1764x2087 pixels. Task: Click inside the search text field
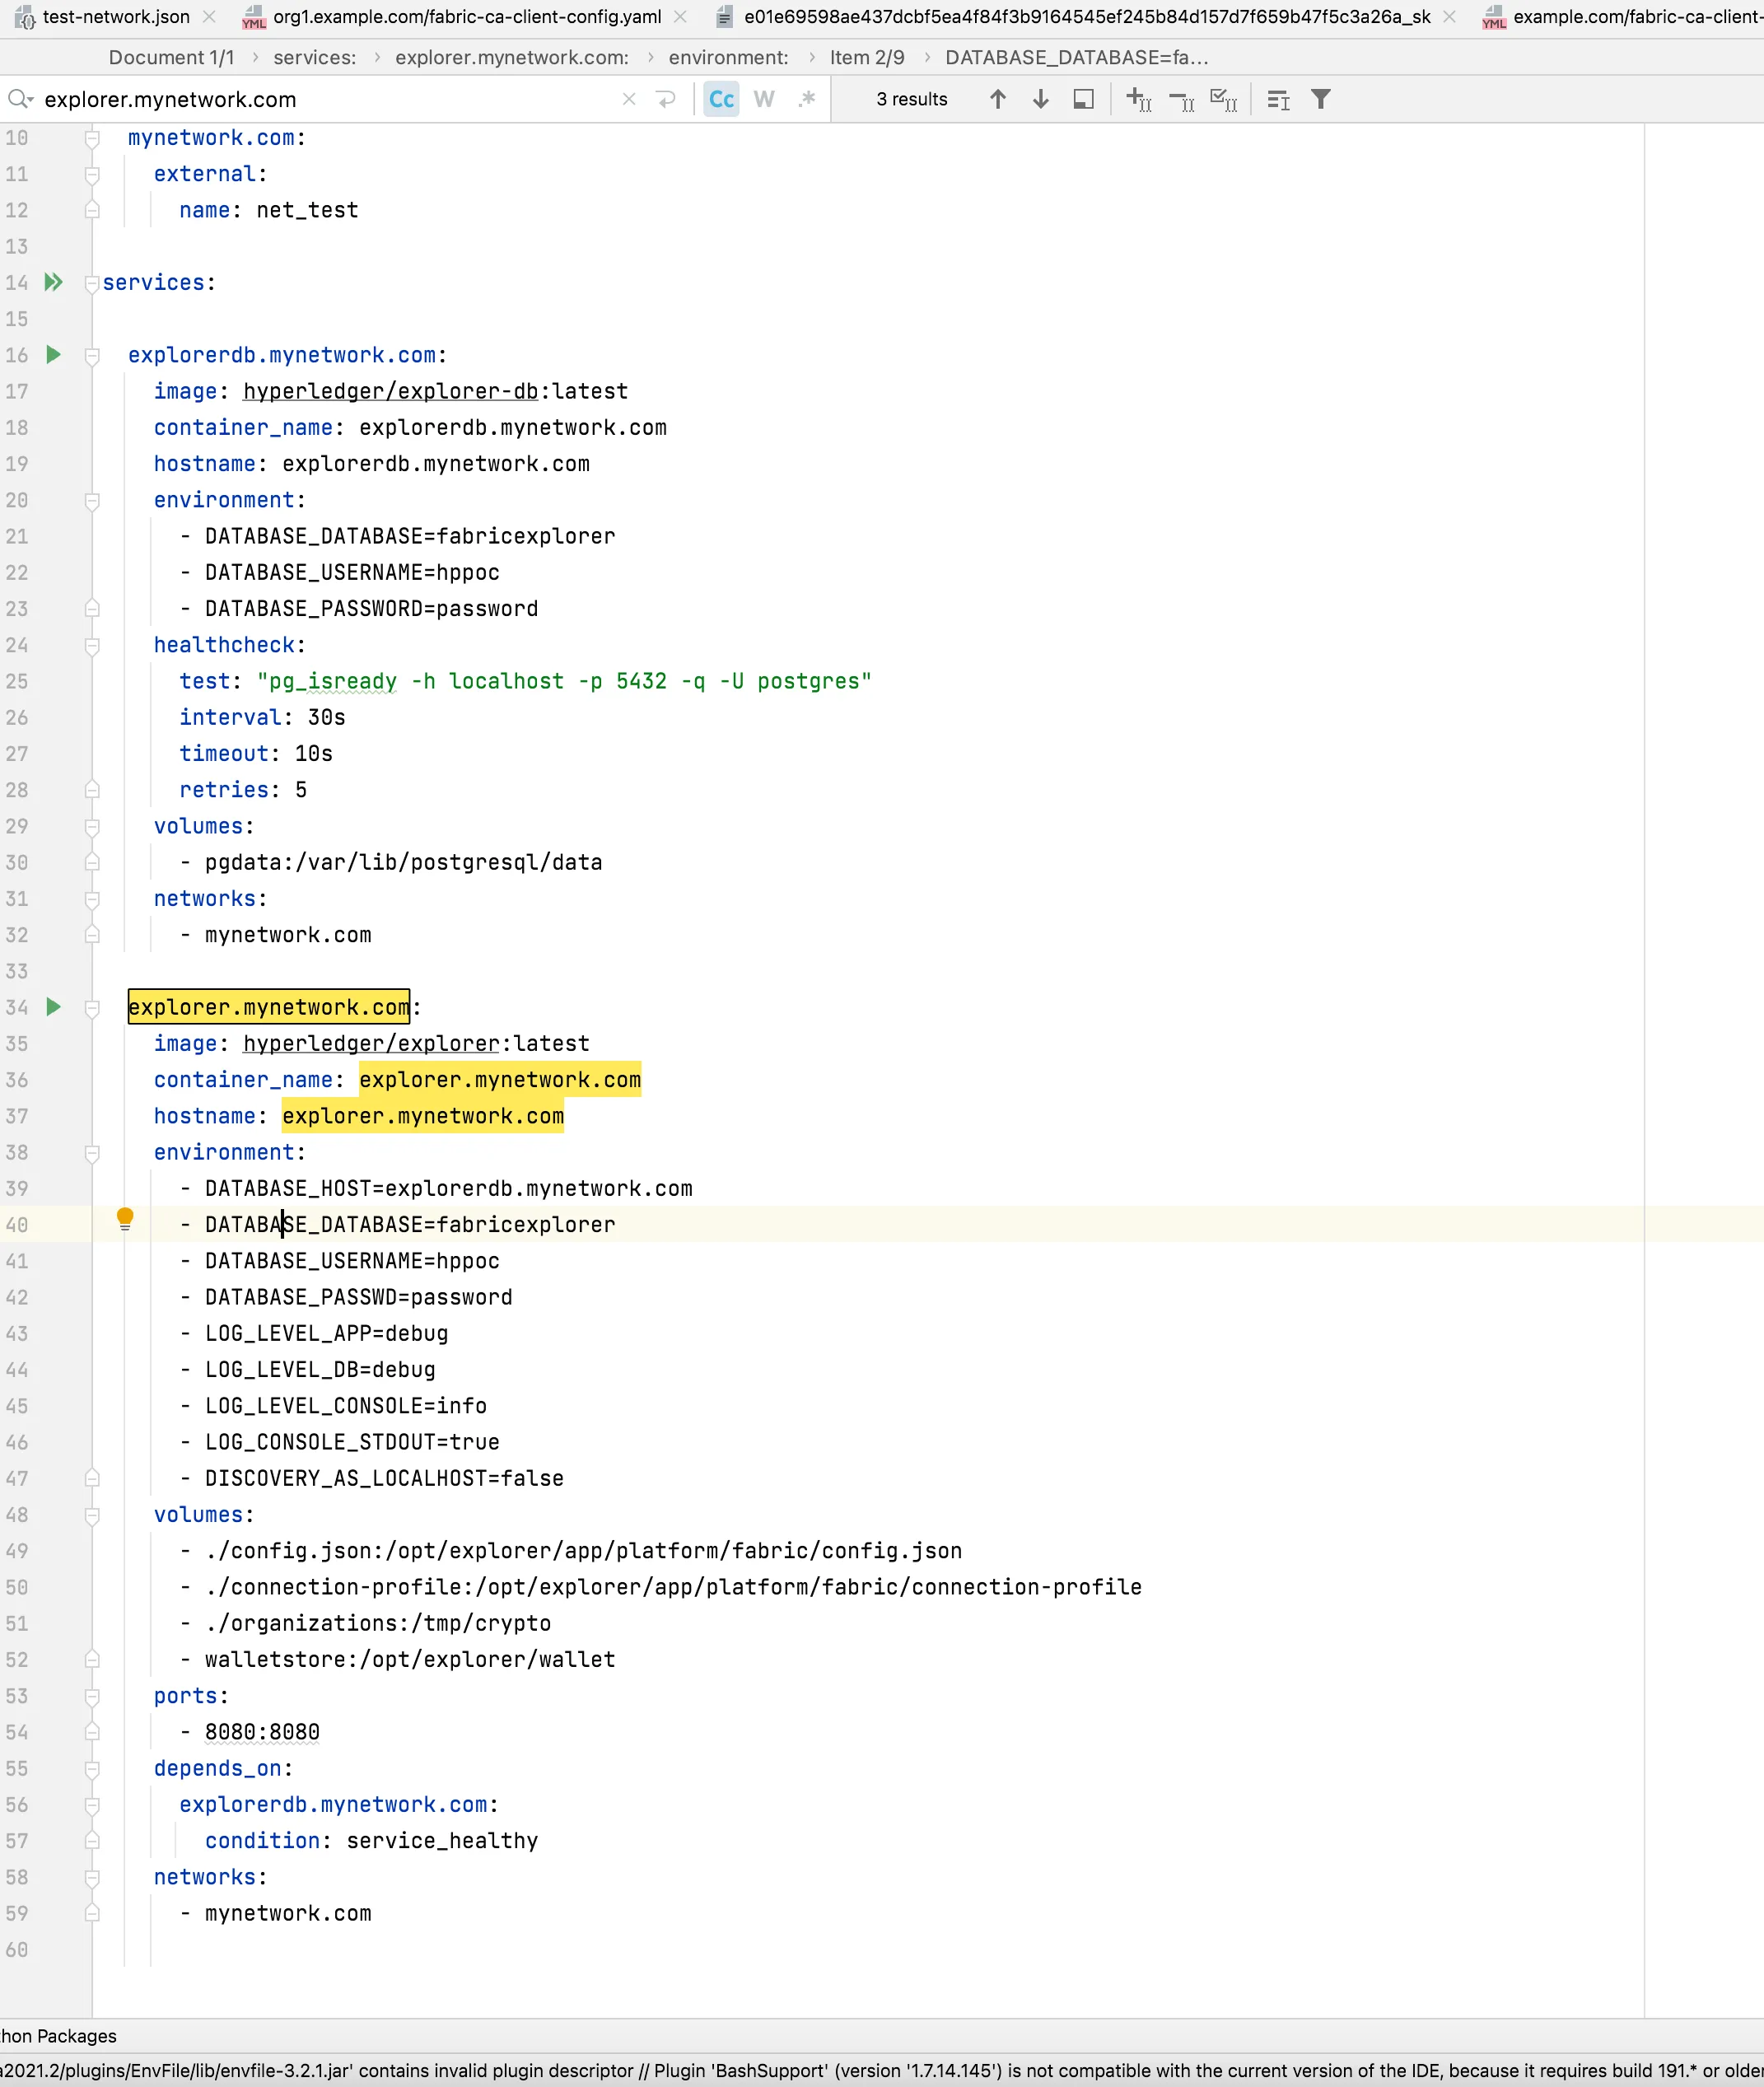coord(320,99)
